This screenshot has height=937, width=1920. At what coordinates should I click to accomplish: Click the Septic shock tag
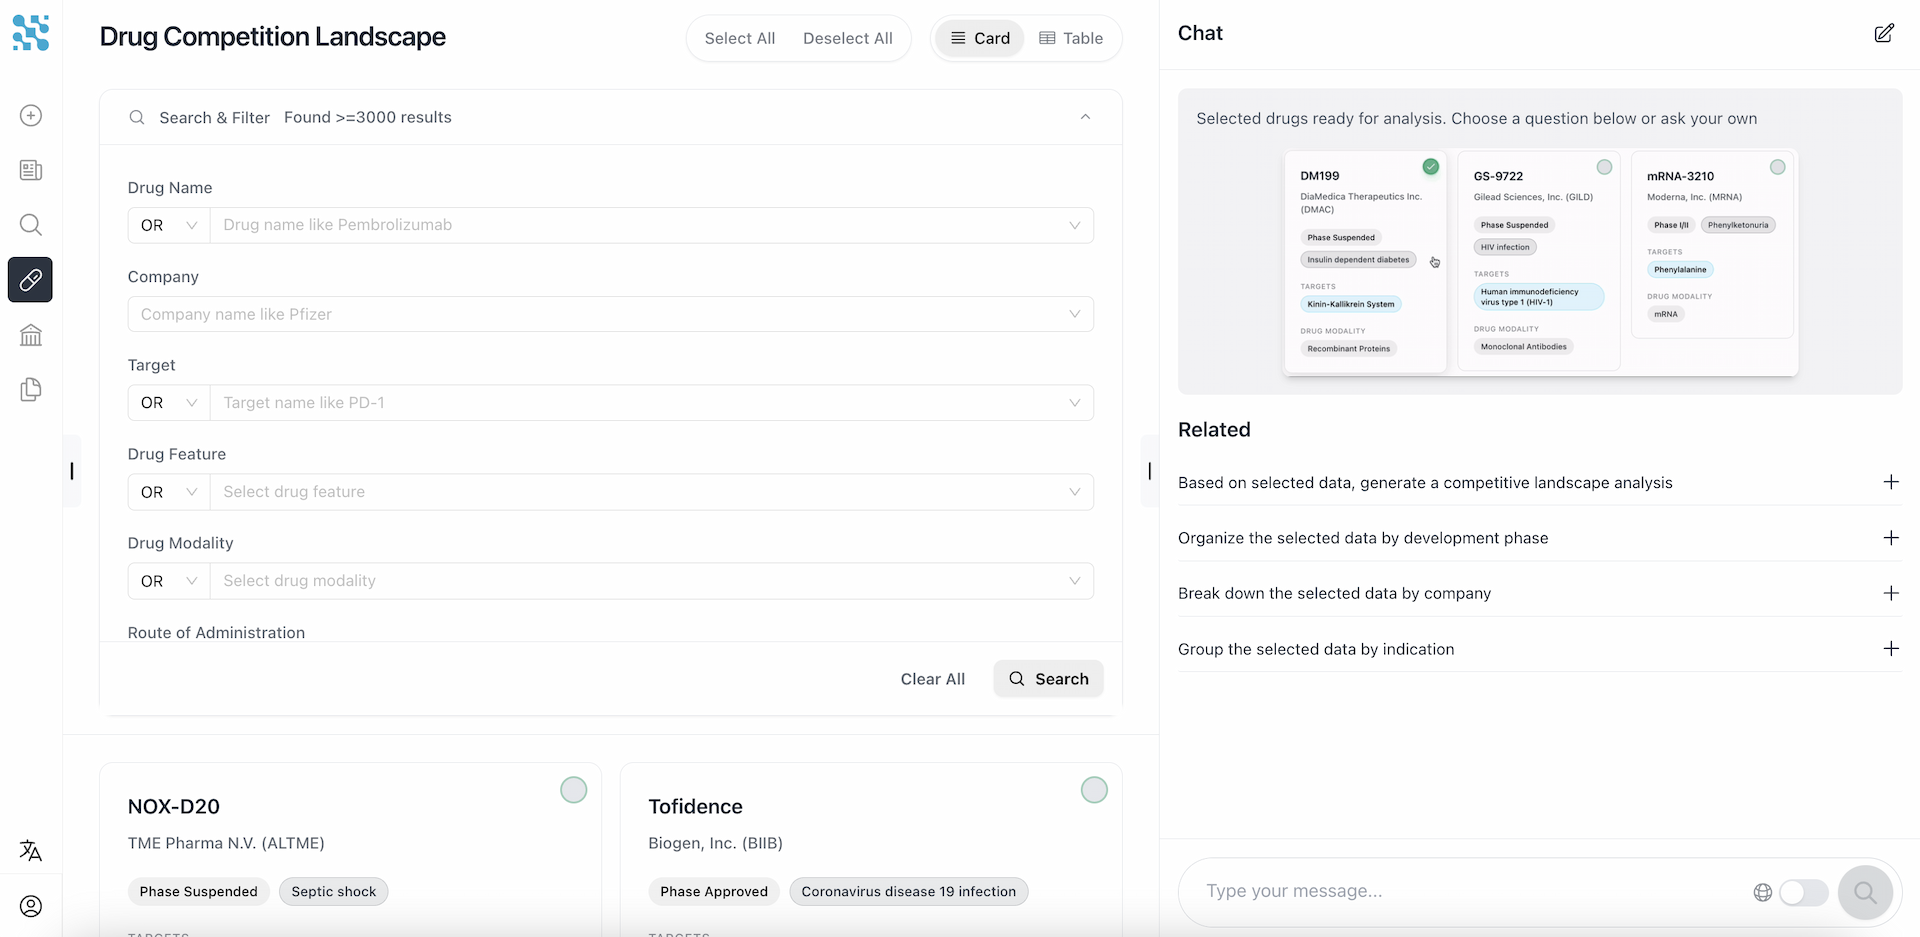click(x=334, y=892)
